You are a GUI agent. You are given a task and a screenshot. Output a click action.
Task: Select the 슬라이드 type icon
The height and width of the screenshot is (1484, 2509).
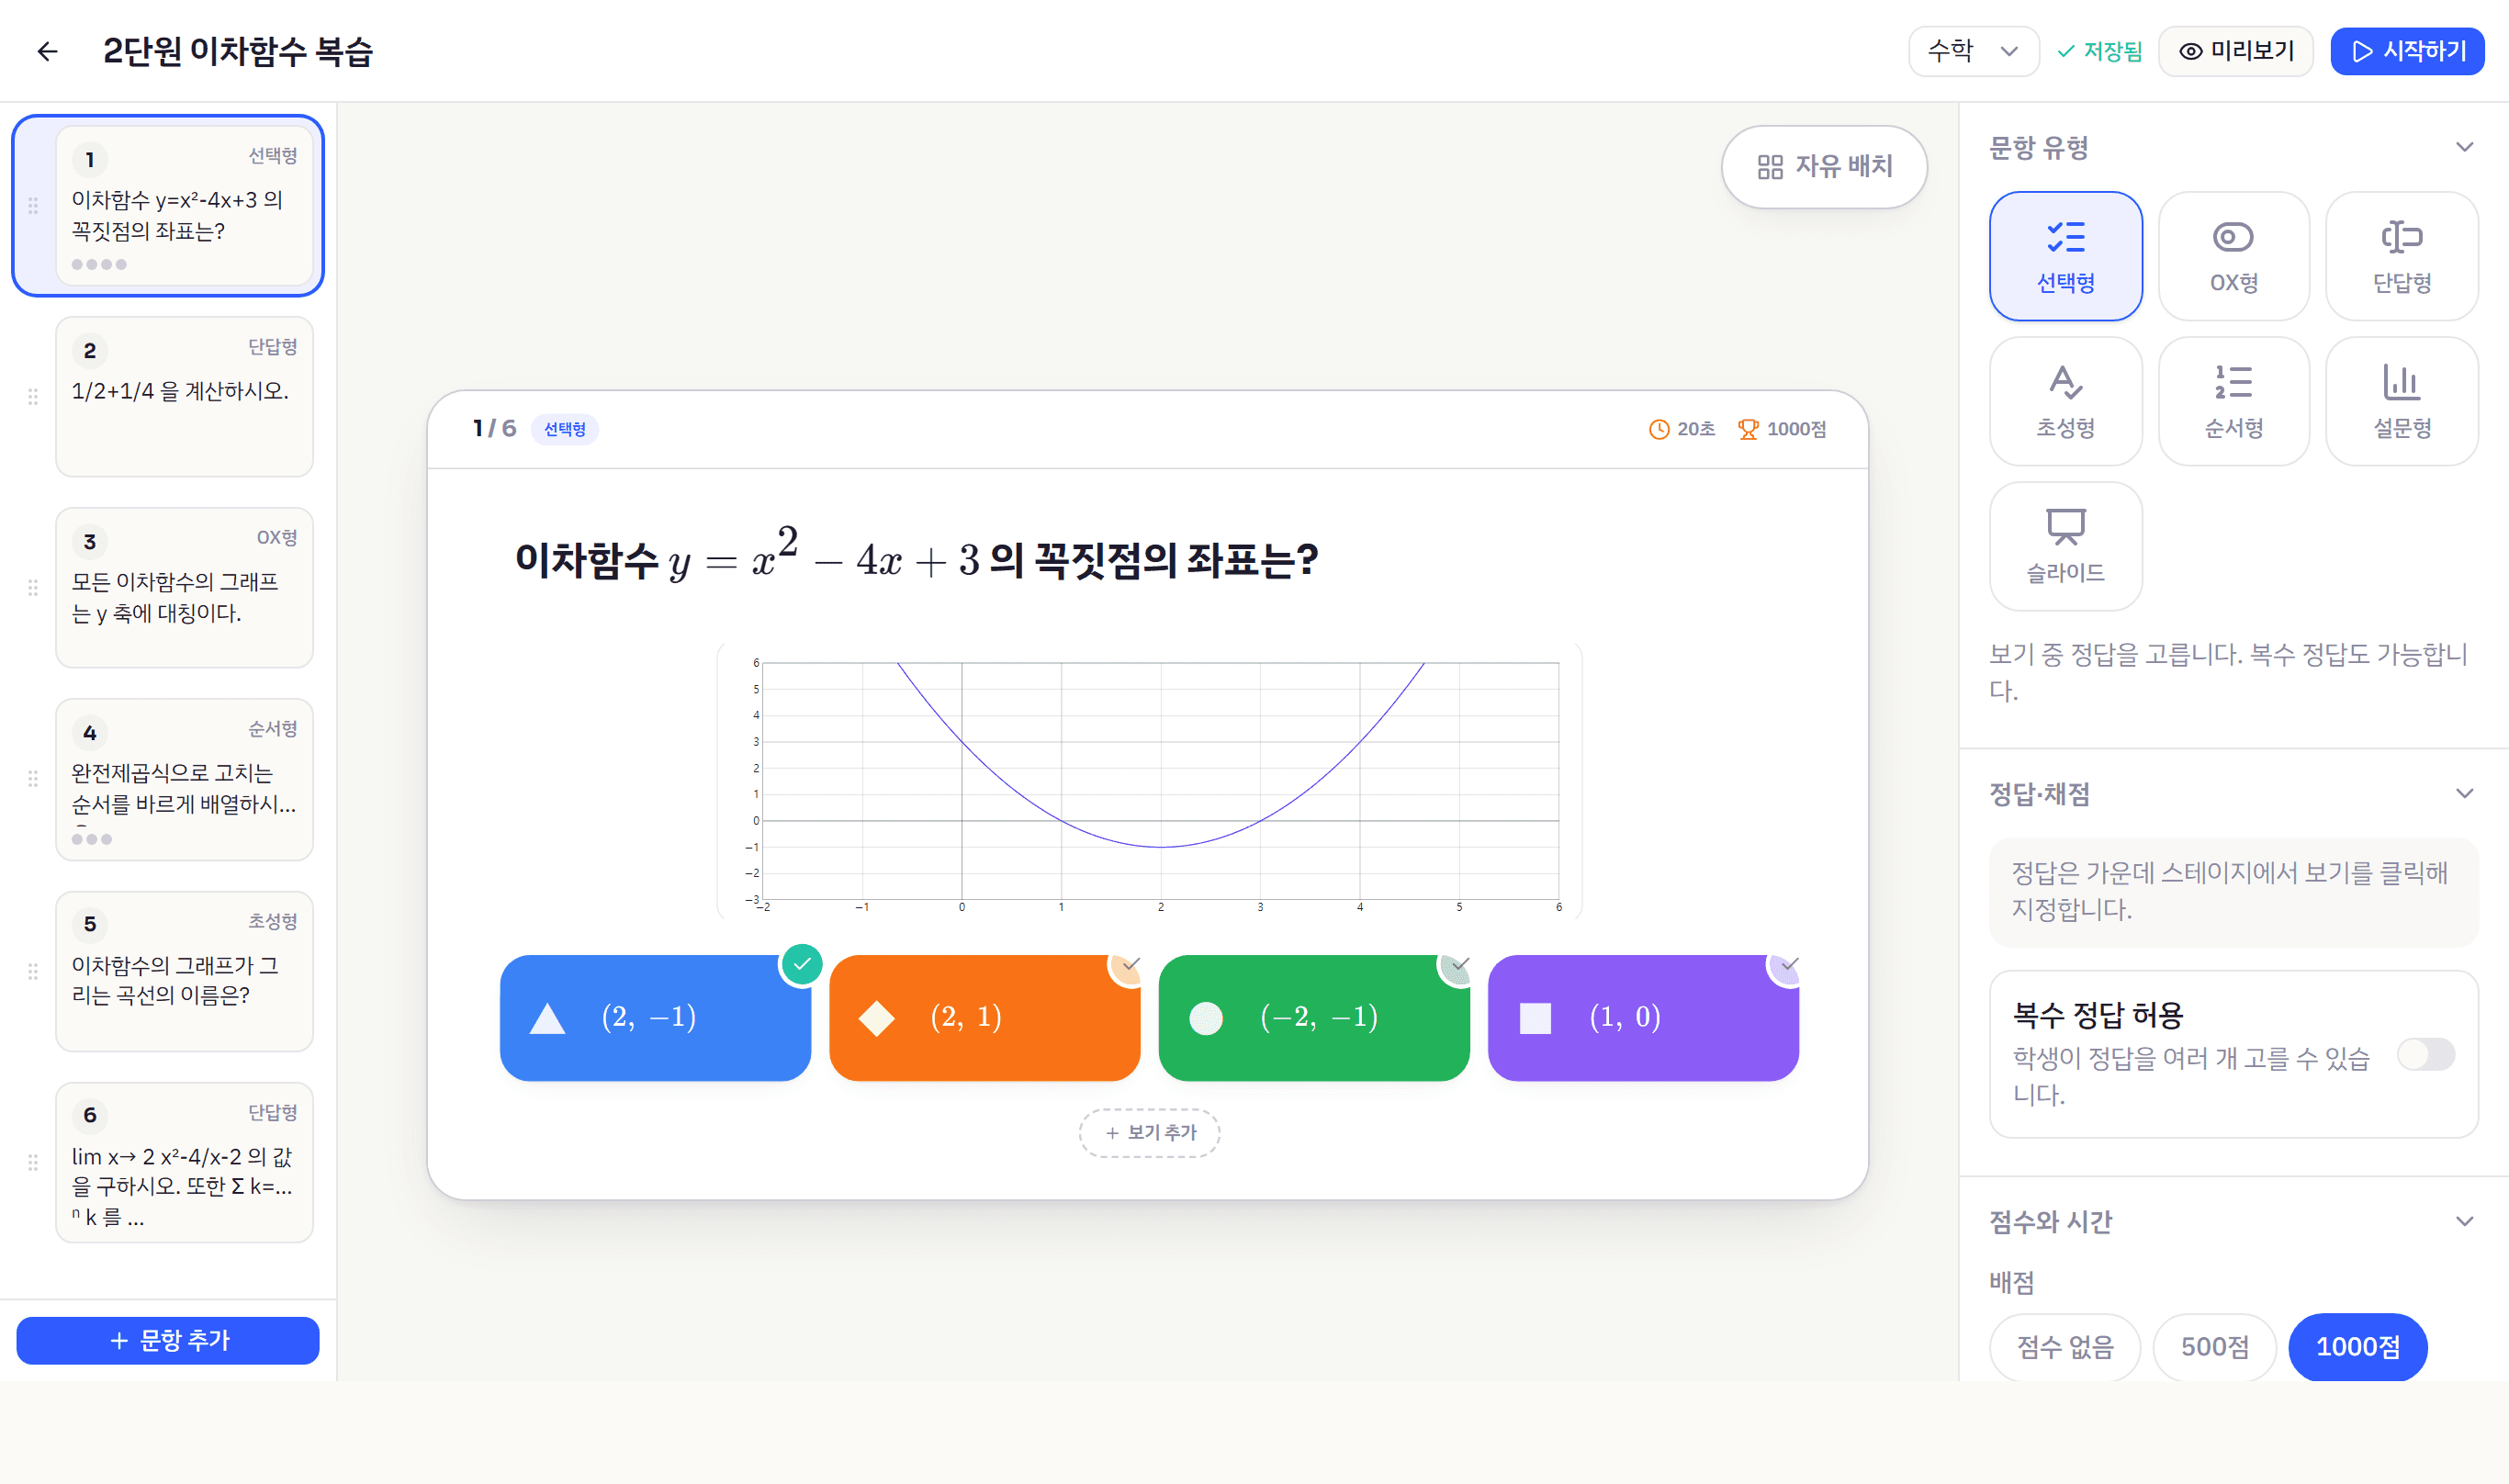coord(2065,546)
